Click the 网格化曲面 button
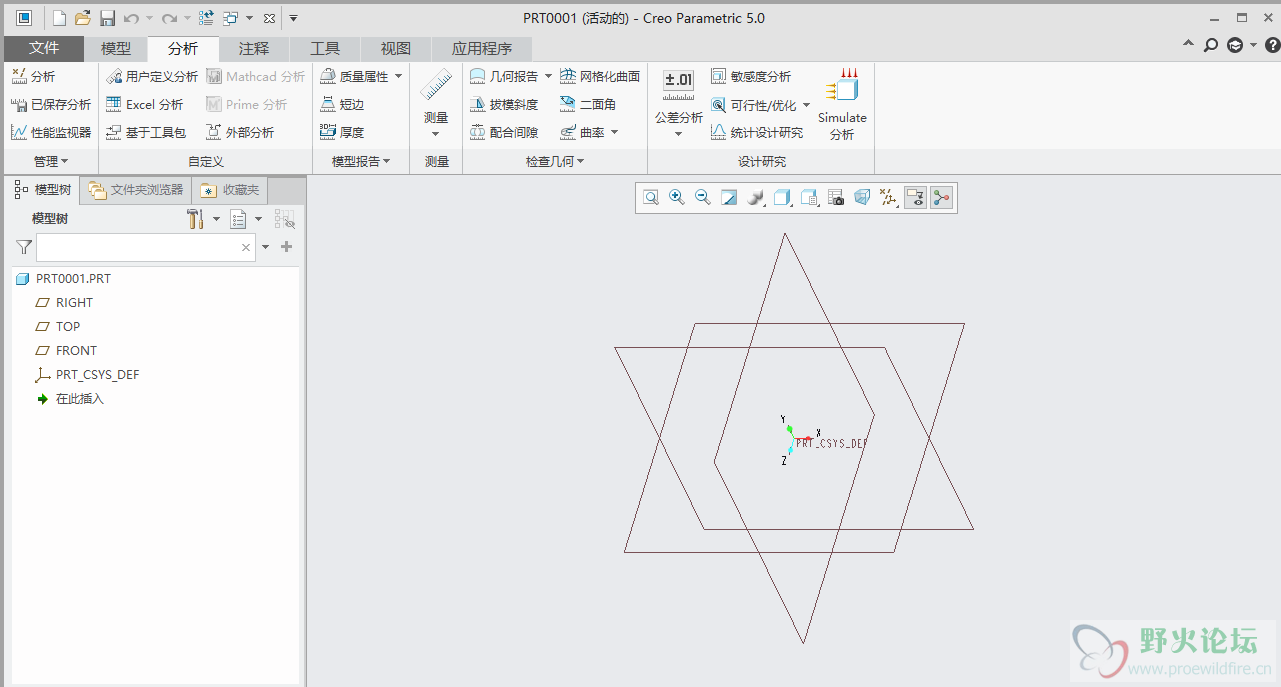 pos(600,76)
